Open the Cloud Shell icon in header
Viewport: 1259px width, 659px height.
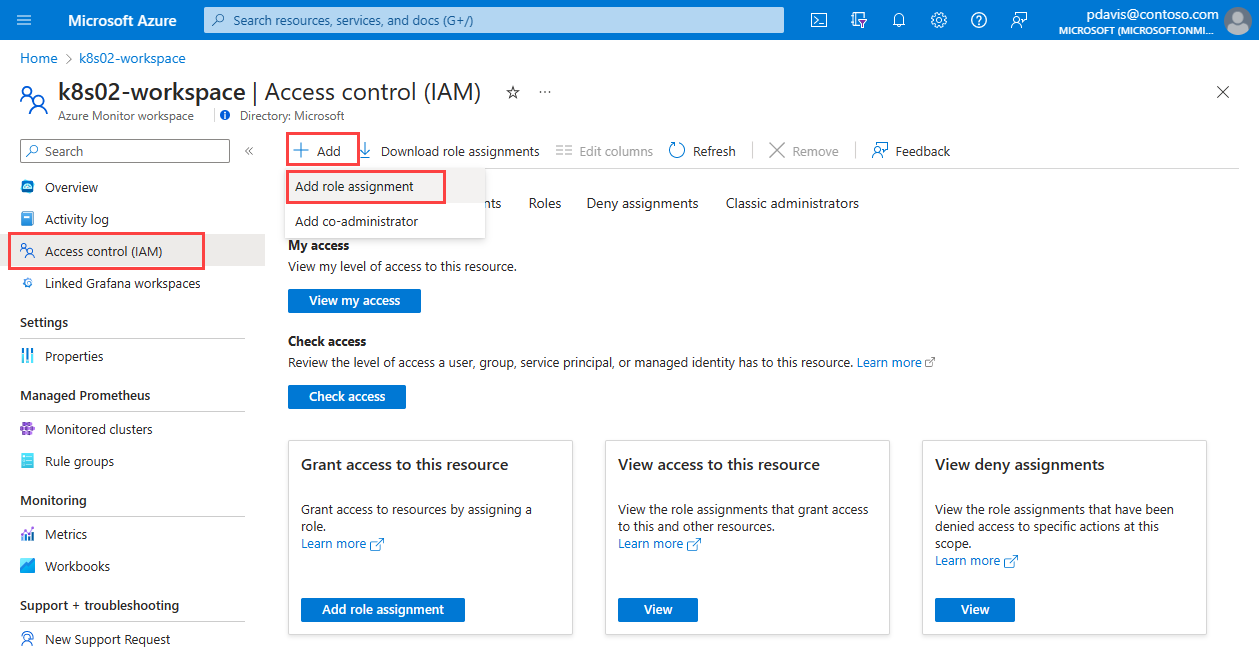[x=818, y=20]
